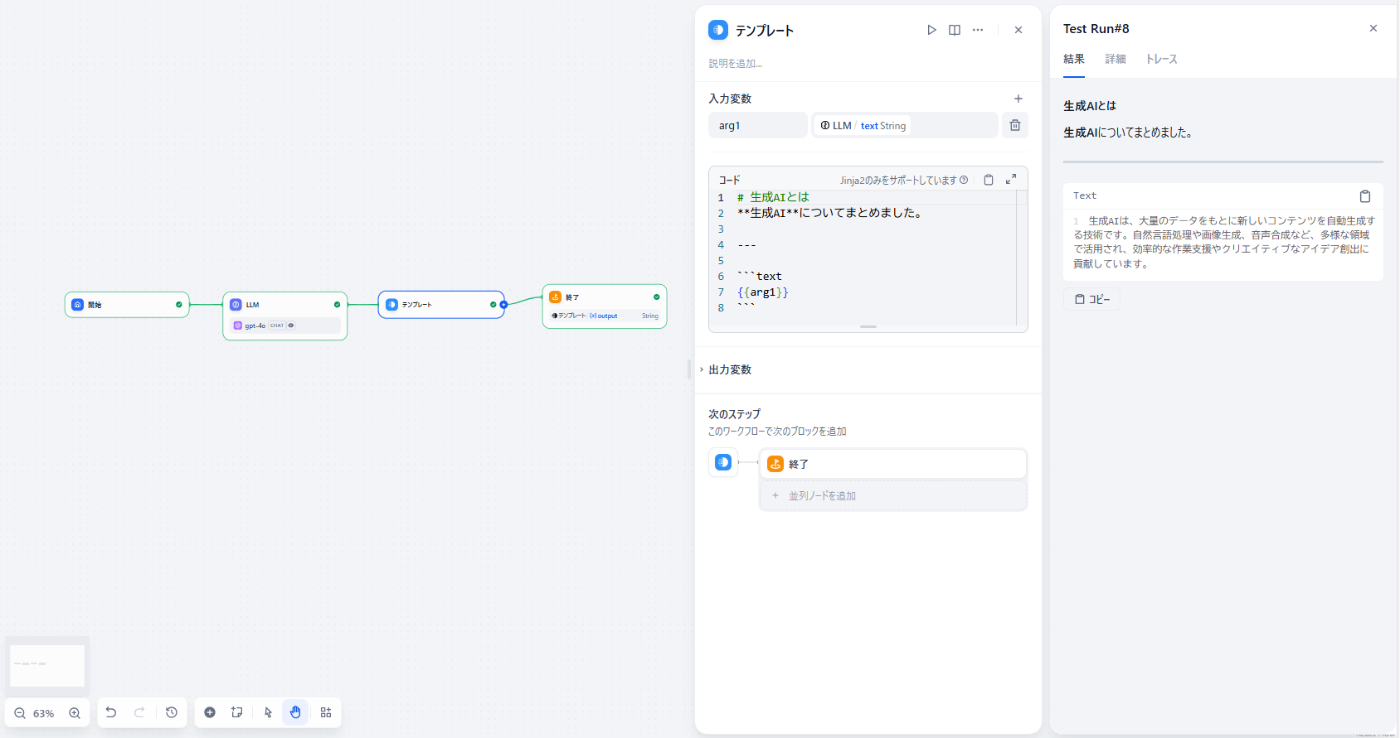Expand the 出力変数 section
Viewport: 1400px width, 738px height.
729,369
